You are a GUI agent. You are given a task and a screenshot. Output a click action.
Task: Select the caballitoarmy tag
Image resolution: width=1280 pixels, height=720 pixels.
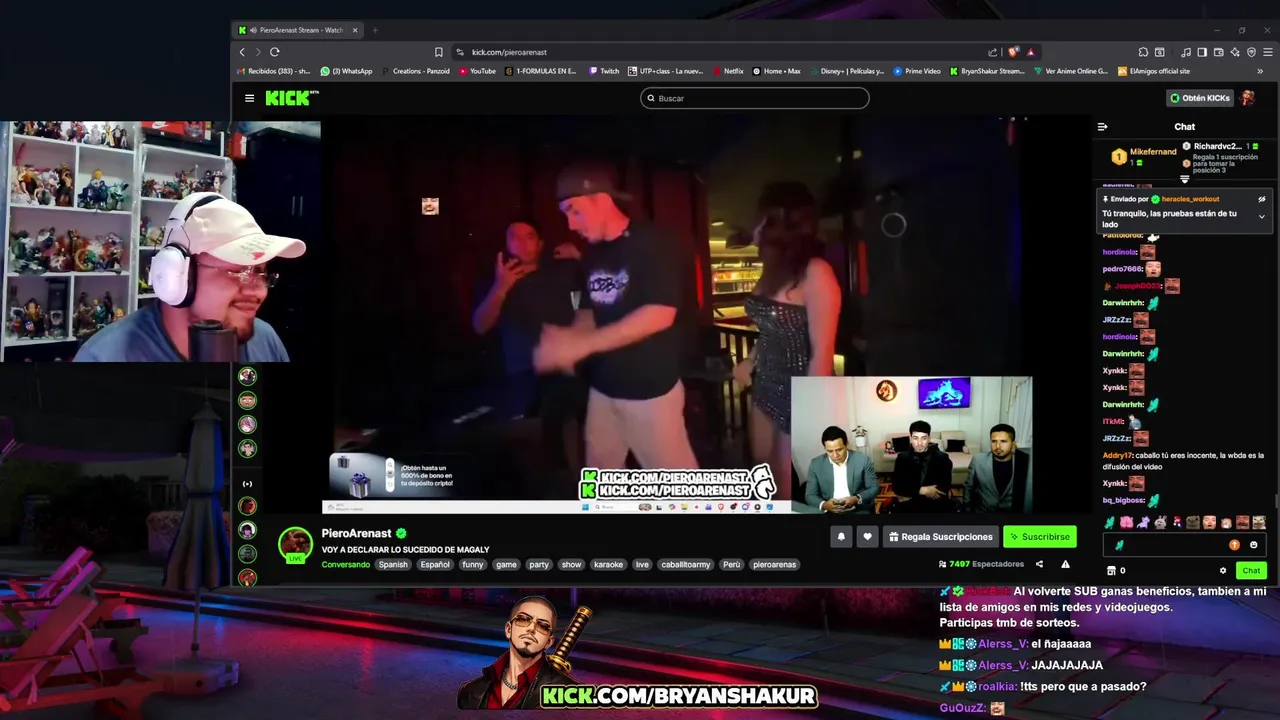click(x=686, y=565)
